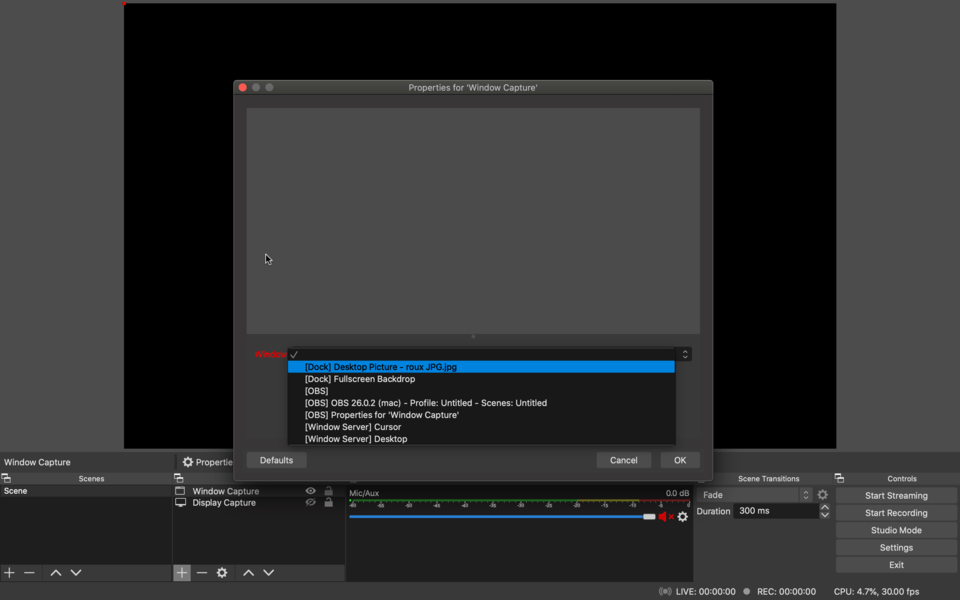
Task: Add a new source with plus icon
Action: pyautogui.click(x=182, y=573)
